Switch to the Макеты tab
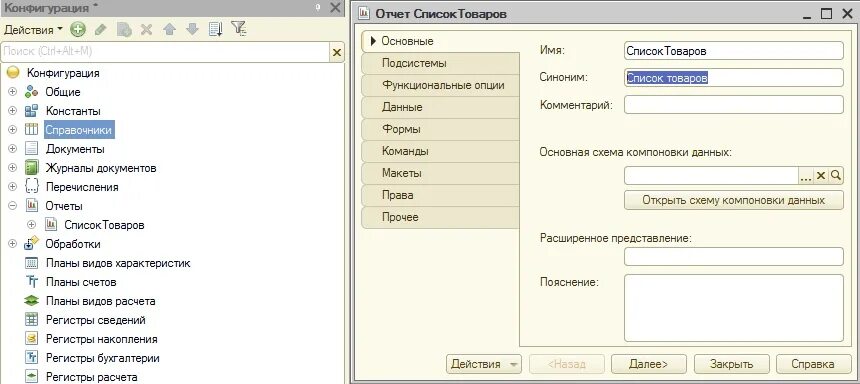The image size is (860, 384). point(440,173)
